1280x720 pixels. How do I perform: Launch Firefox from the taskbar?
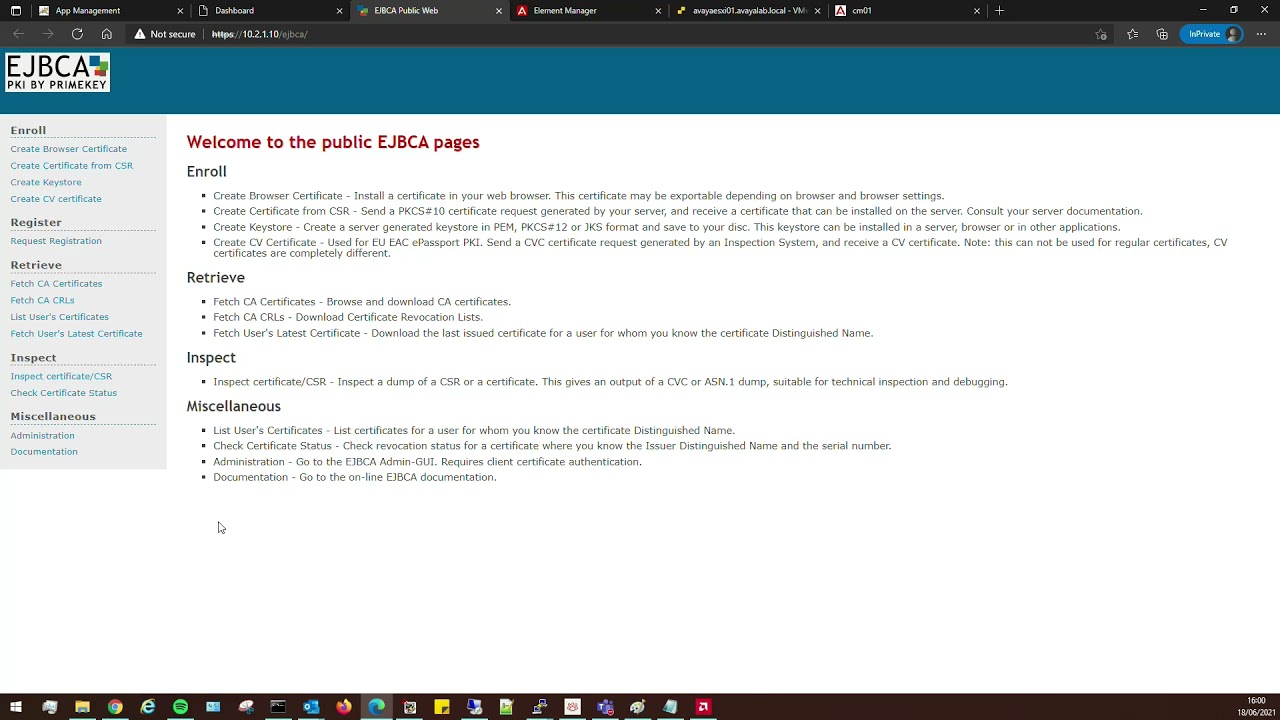point(344,707)
